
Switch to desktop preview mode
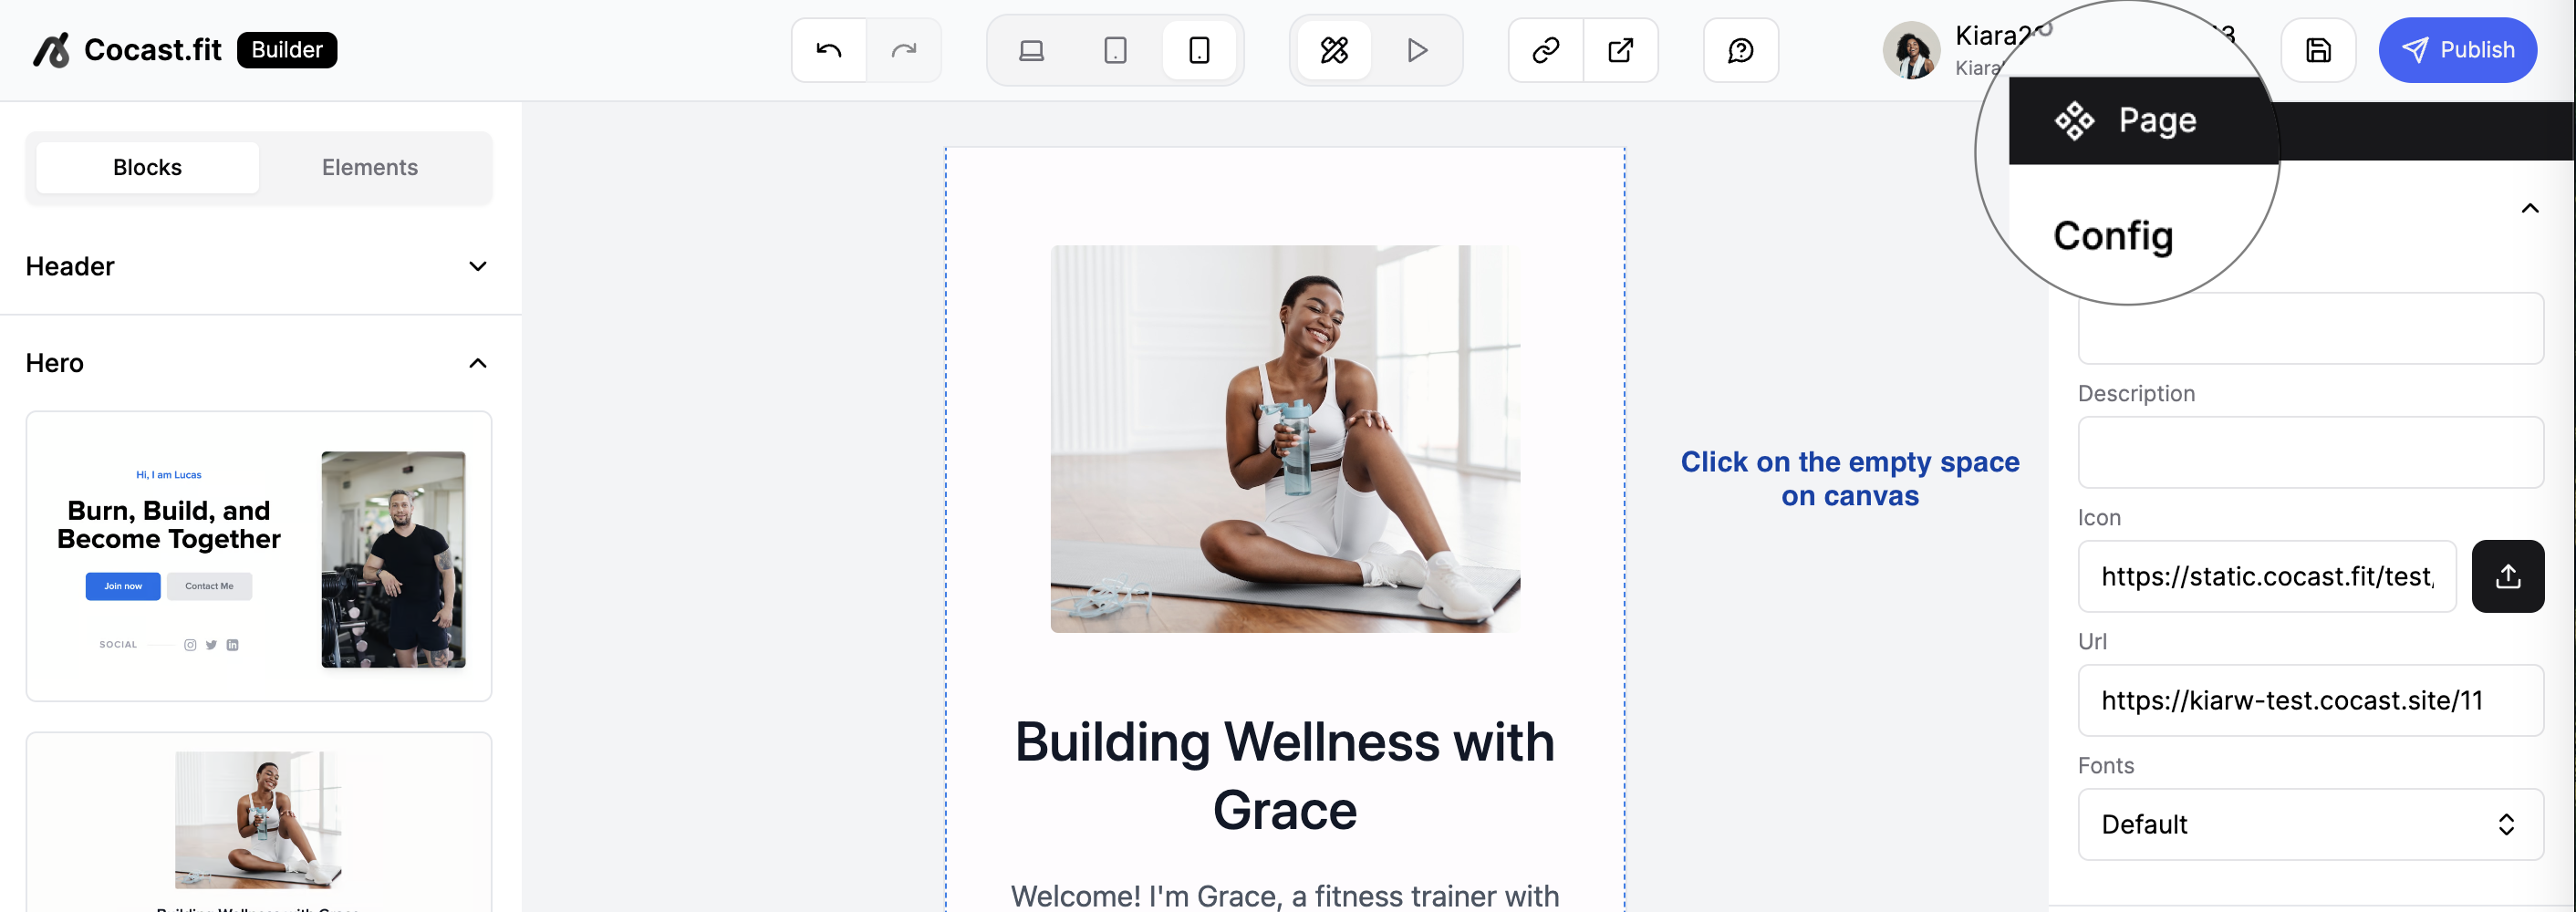pos(1031,50)
